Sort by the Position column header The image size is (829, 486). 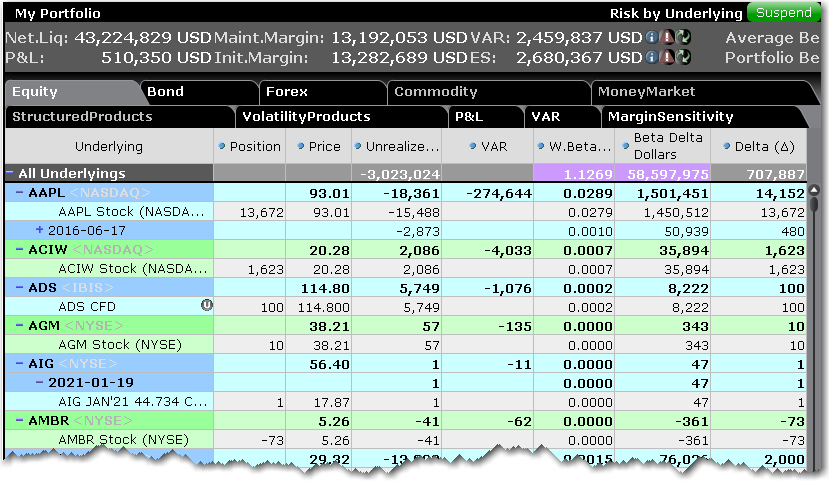tap(250, 146)
